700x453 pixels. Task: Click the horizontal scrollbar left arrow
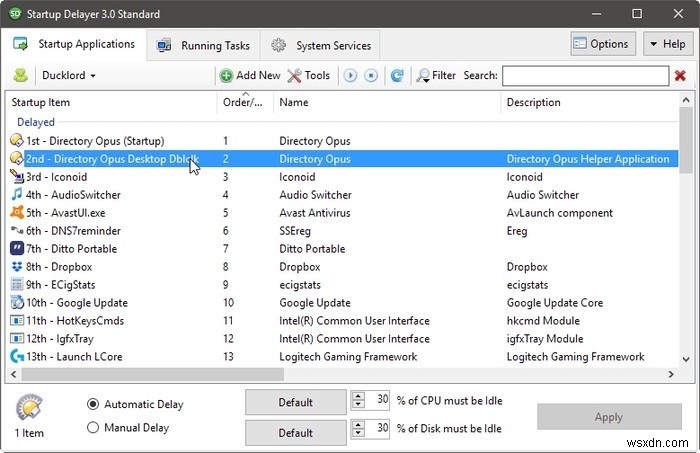click(13, 374)
